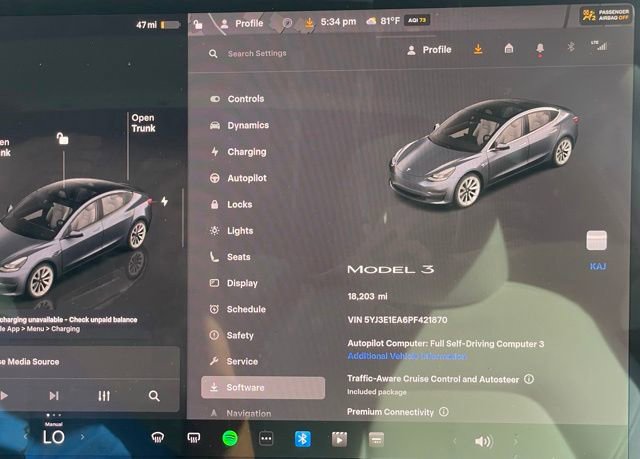Open media equalizer sliders icon
Screen dimensions: 640x459
click(104, 396)
